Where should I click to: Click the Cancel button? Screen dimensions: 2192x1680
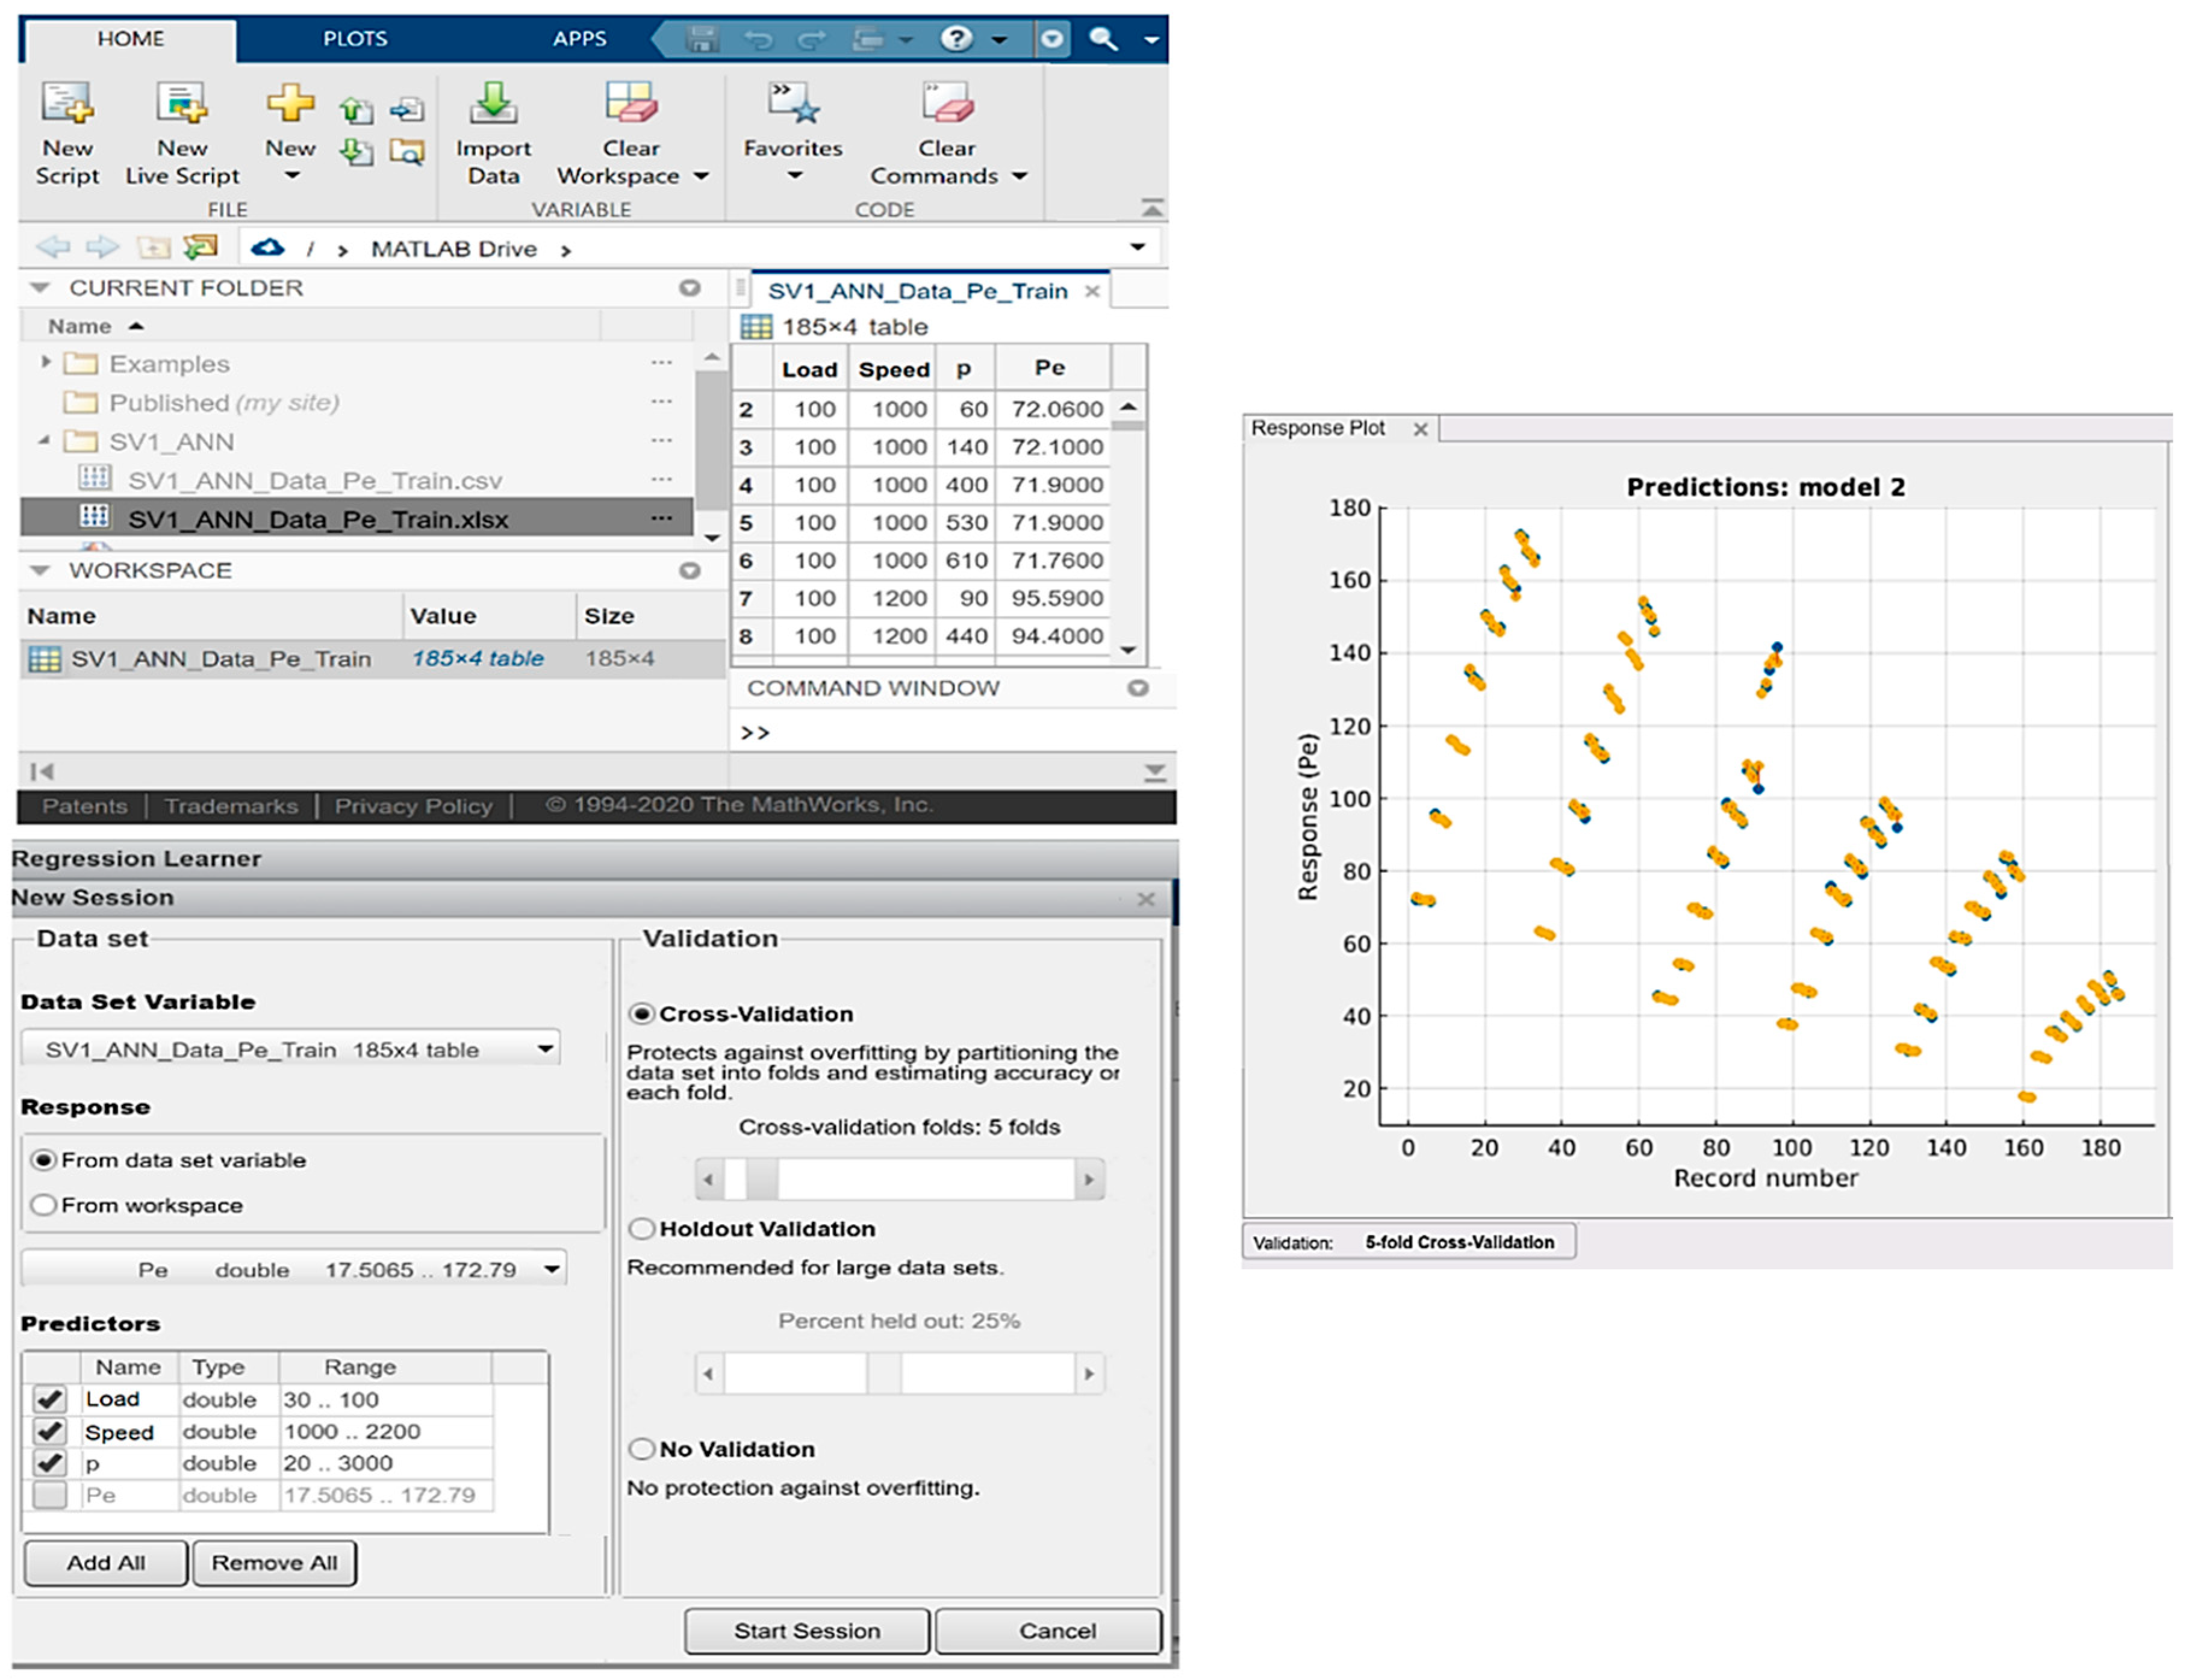click(1049, 1630)
